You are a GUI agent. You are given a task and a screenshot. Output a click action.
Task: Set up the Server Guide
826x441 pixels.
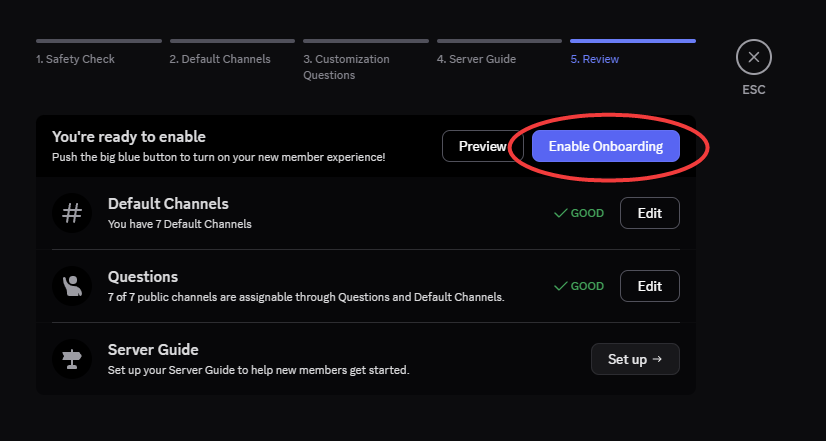pyautogui.click(x=635, y=359)
